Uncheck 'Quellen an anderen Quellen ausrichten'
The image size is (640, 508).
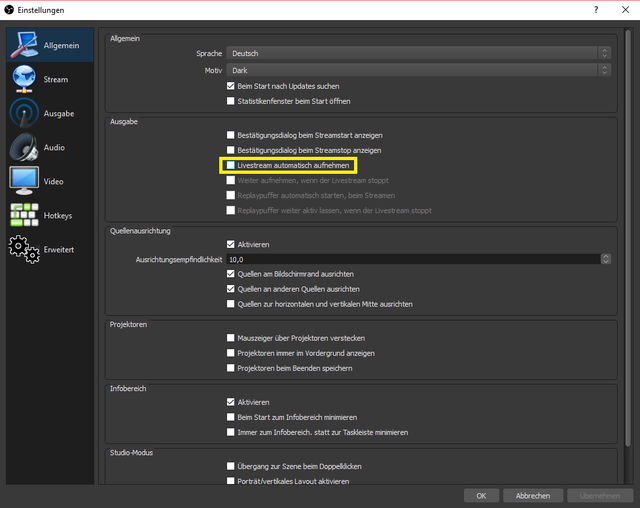click(231, 289)
